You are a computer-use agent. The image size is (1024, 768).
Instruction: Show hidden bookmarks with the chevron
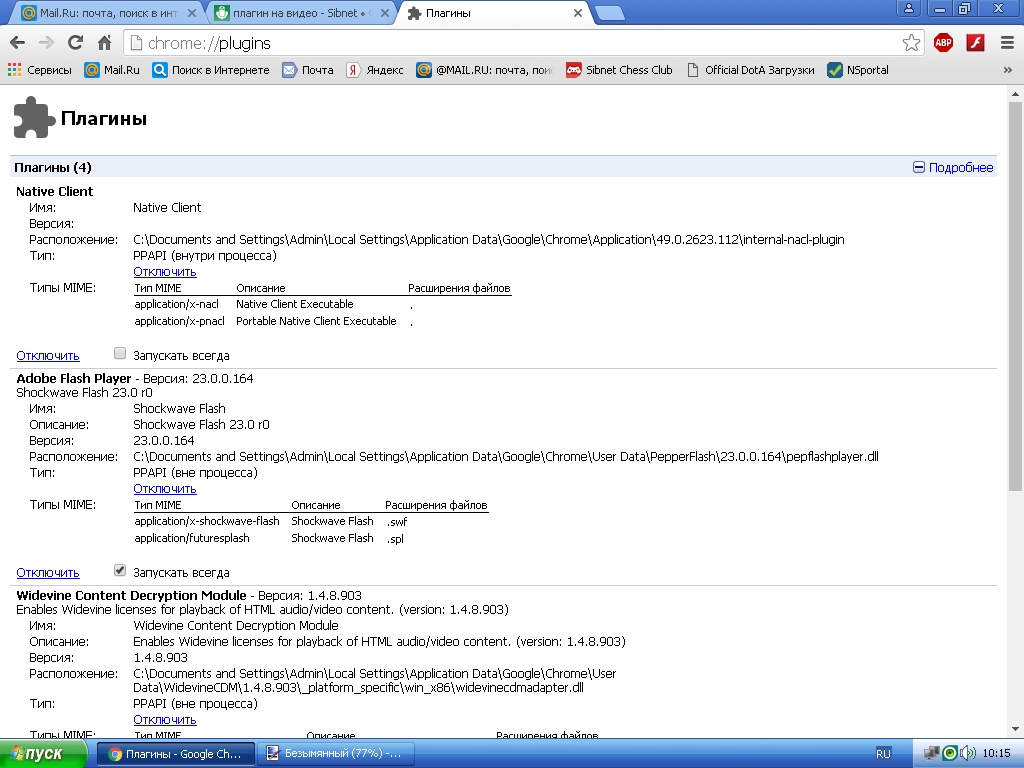tap(1008, 70)
